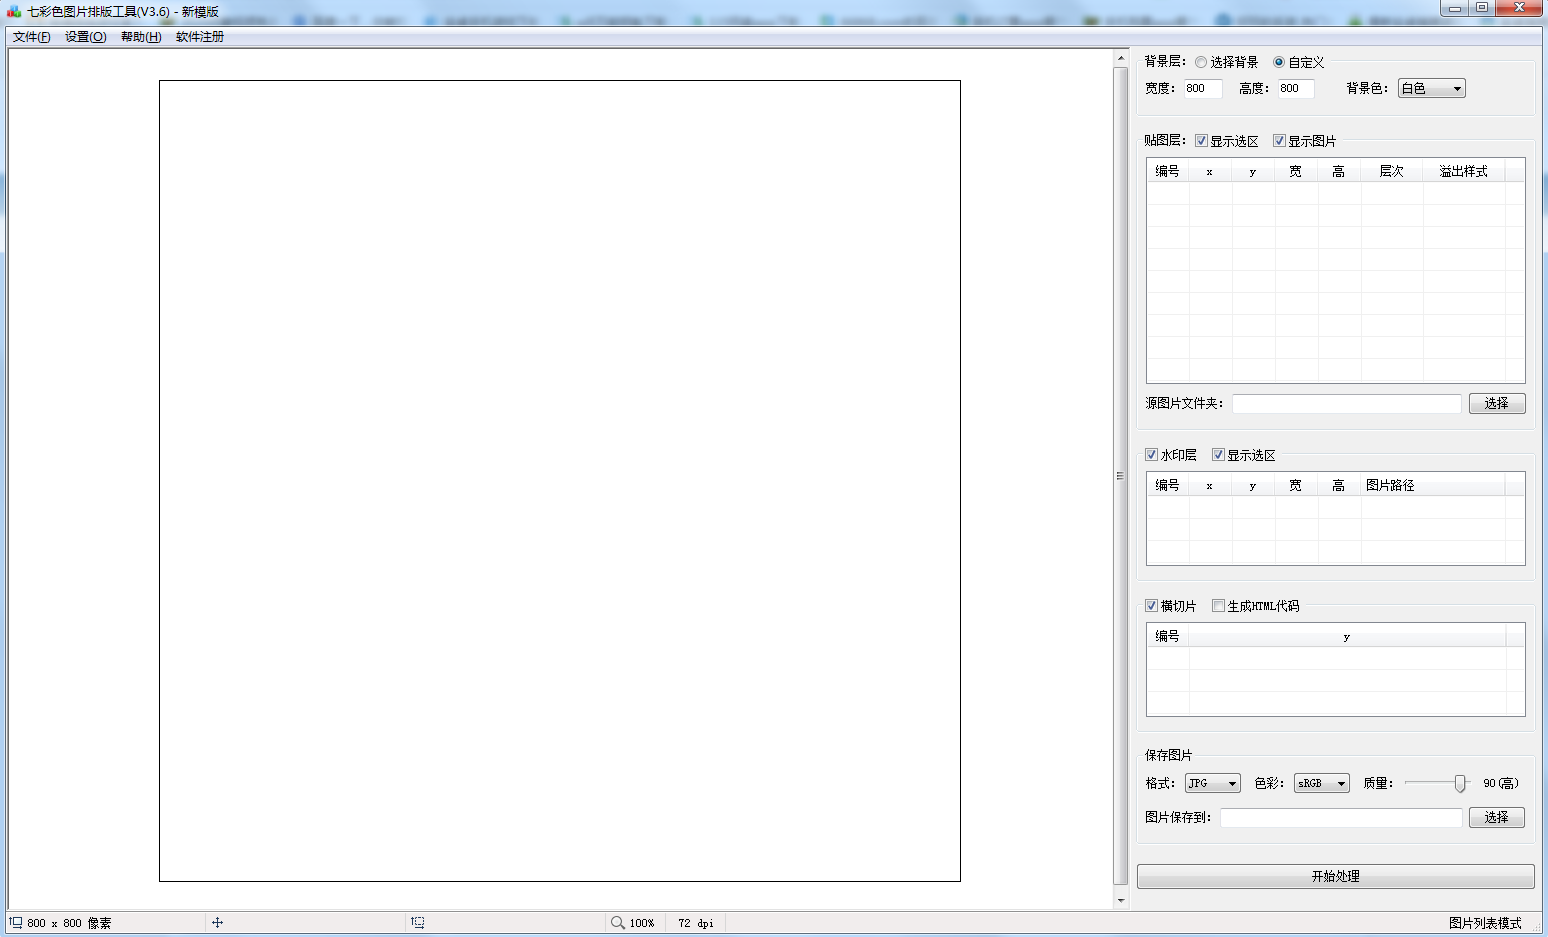This screenshot has width=1548, height=937.
Task: Click the app icon in title bar
Action: (x=14, y=11)
